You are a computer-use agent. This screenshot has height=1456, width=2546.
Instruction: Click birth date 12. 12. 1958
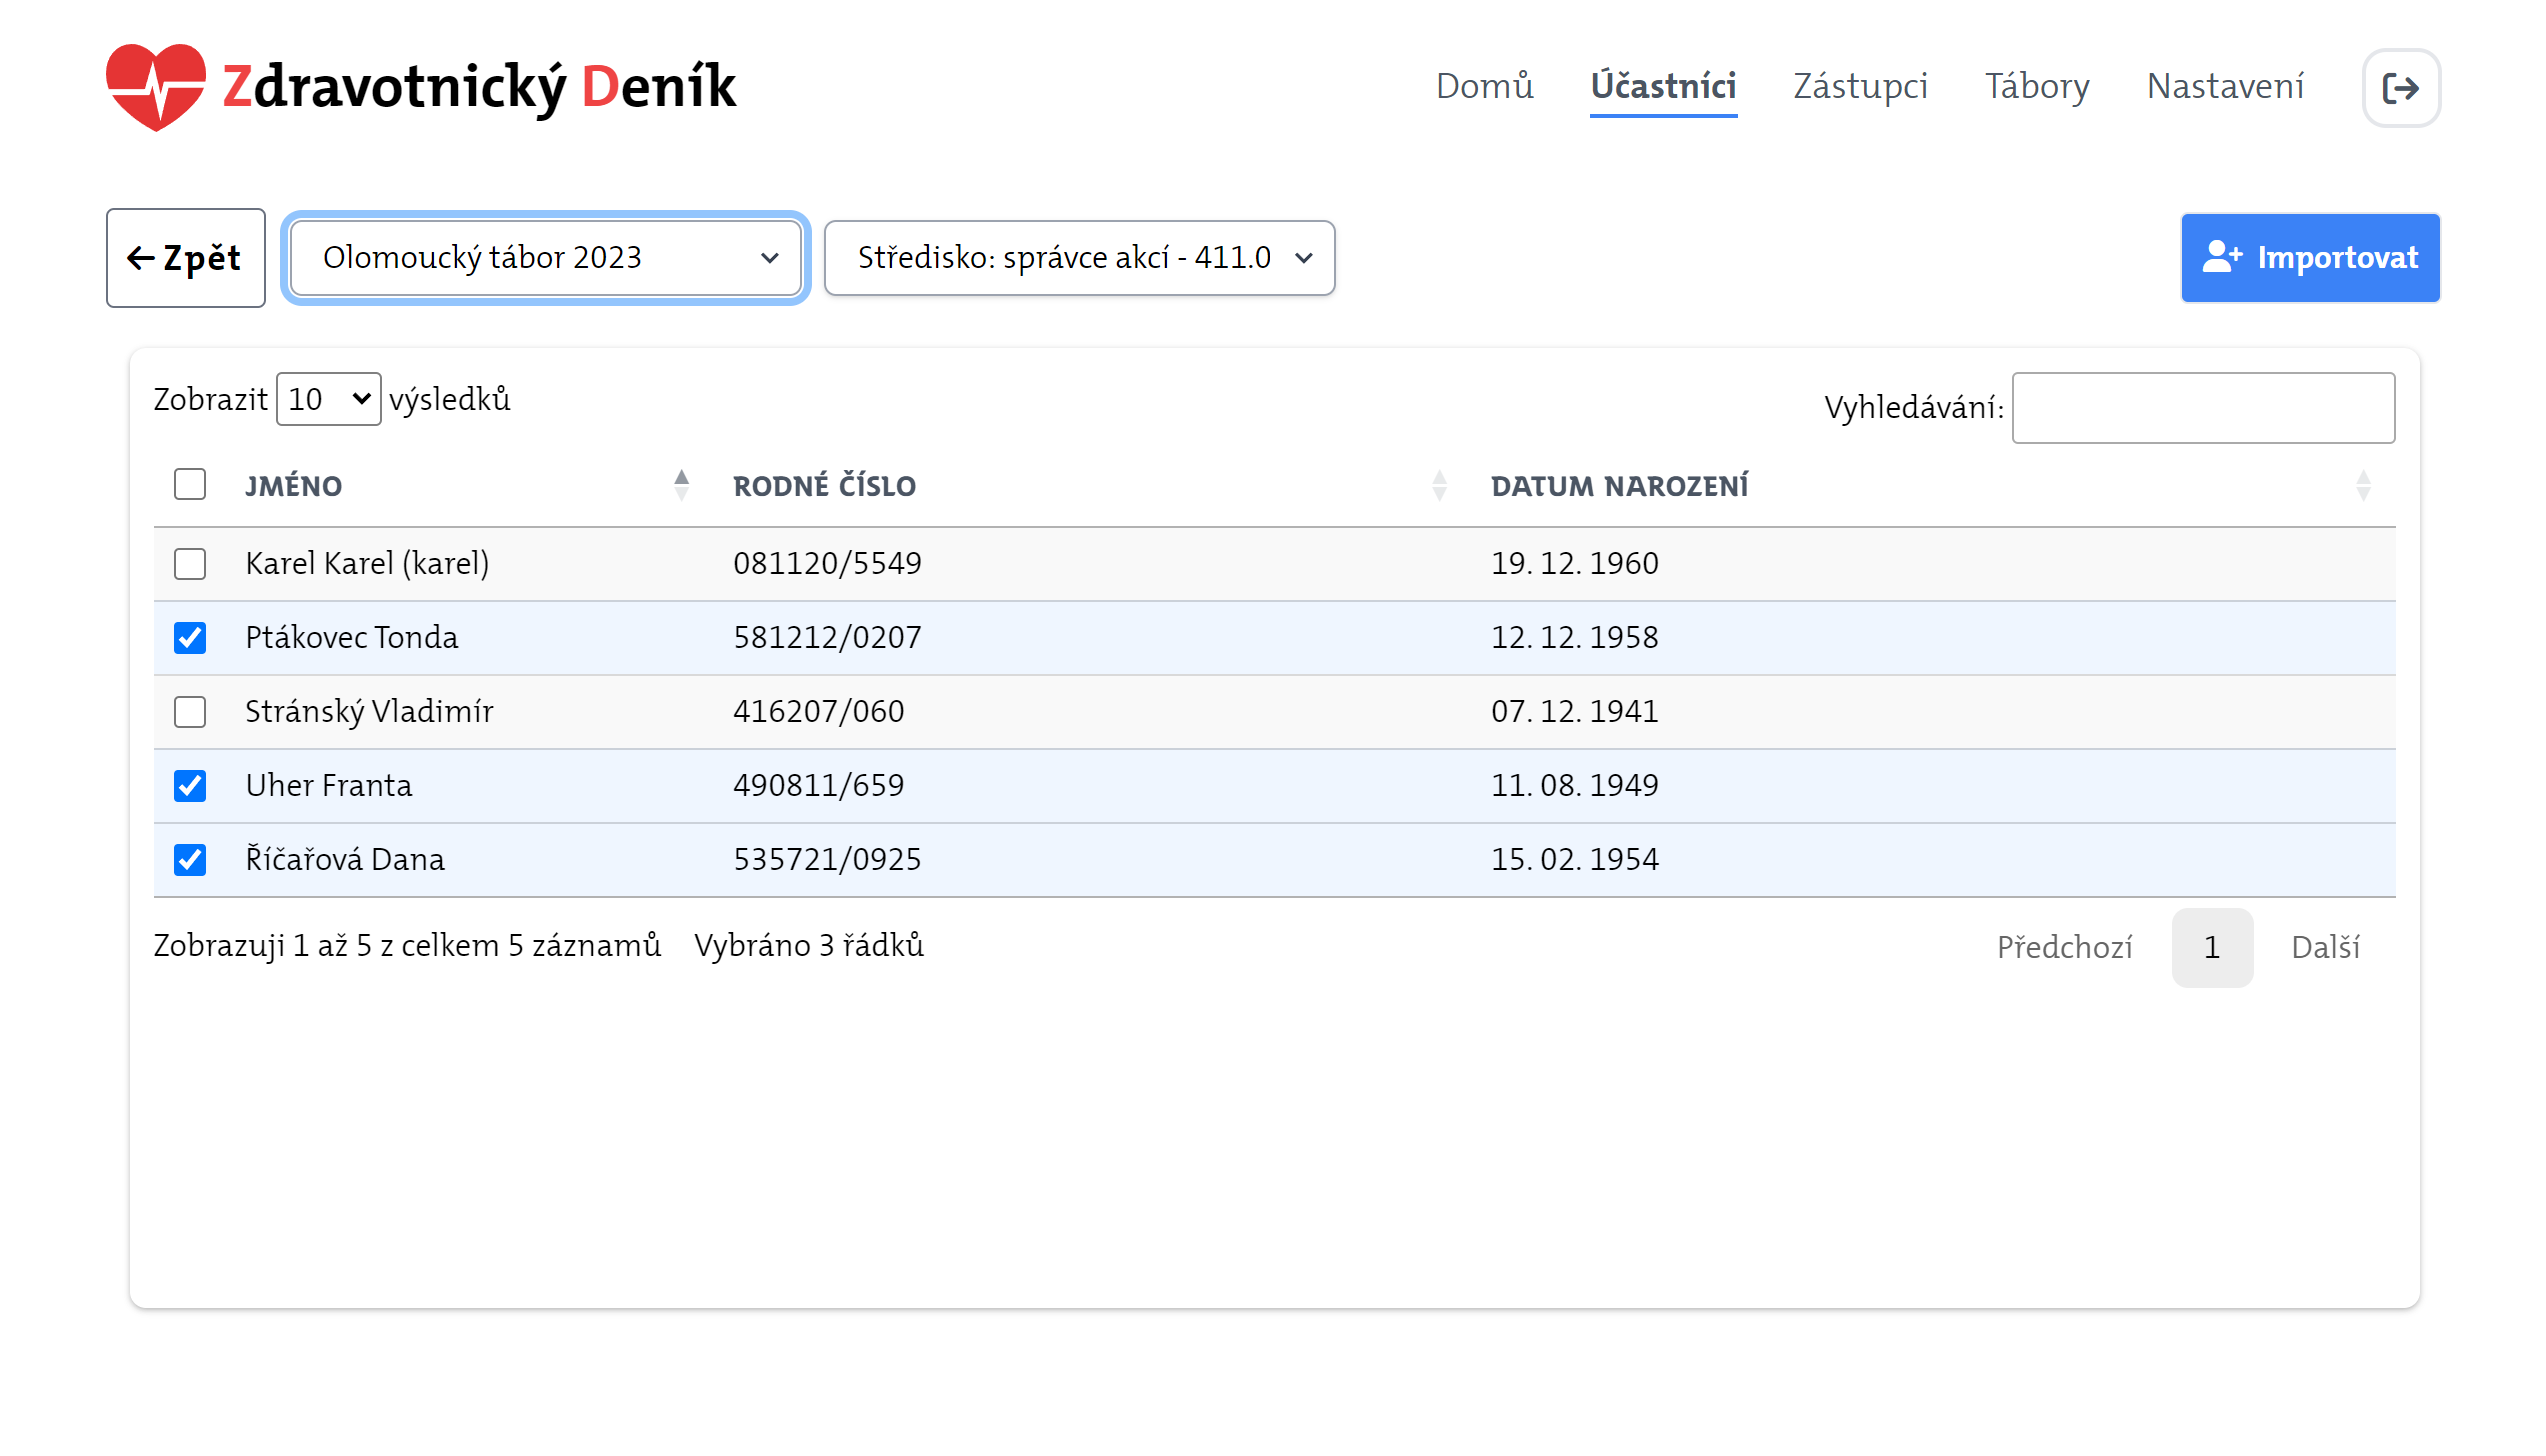[x=1575, y=637]
